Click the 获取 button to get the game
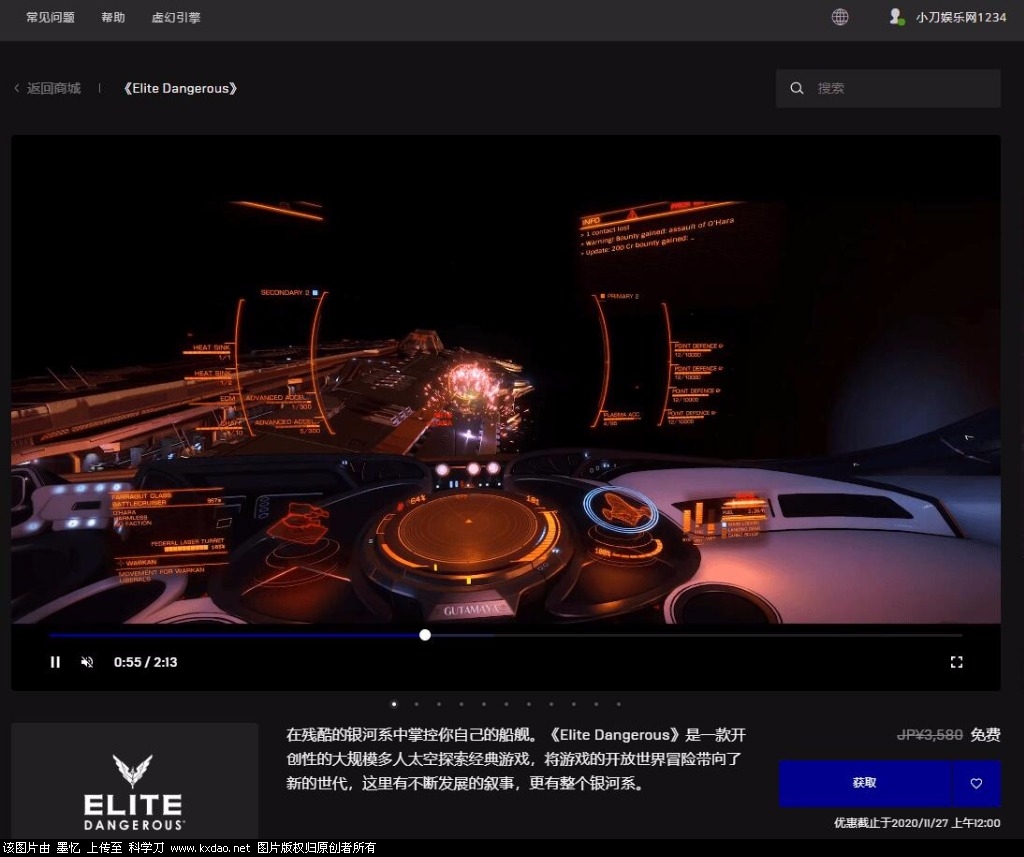The height and width of the screenshot is (857, 1024). click(864, 783)
